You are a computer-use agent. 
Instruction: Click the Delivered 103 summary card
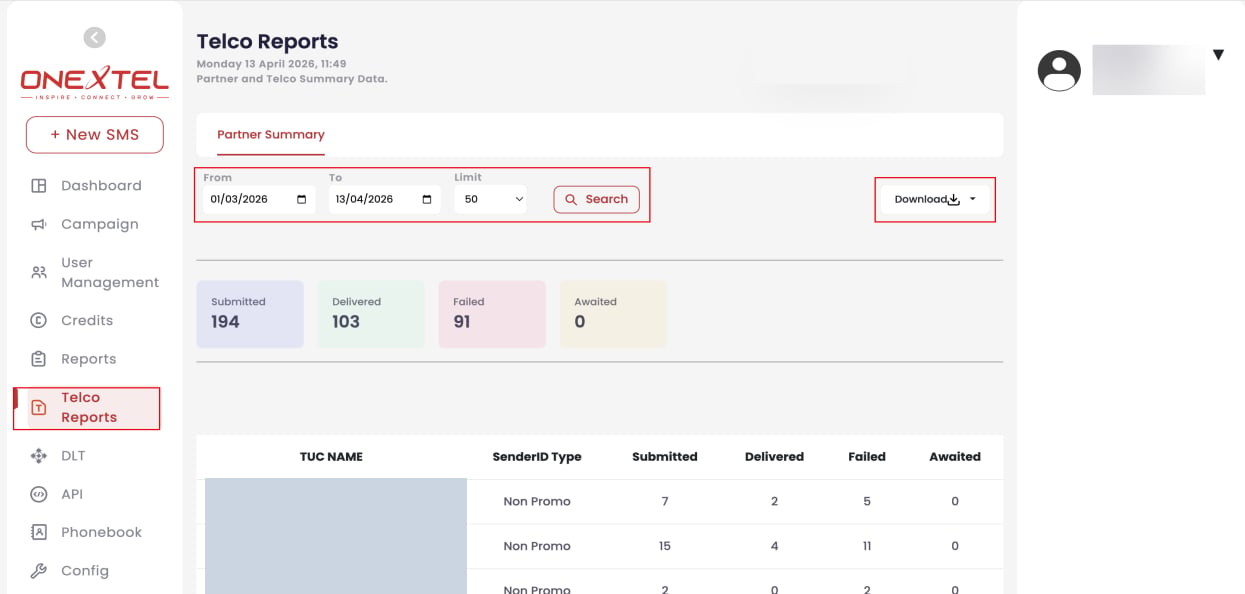pyautogui.click(x=371, y=314)
